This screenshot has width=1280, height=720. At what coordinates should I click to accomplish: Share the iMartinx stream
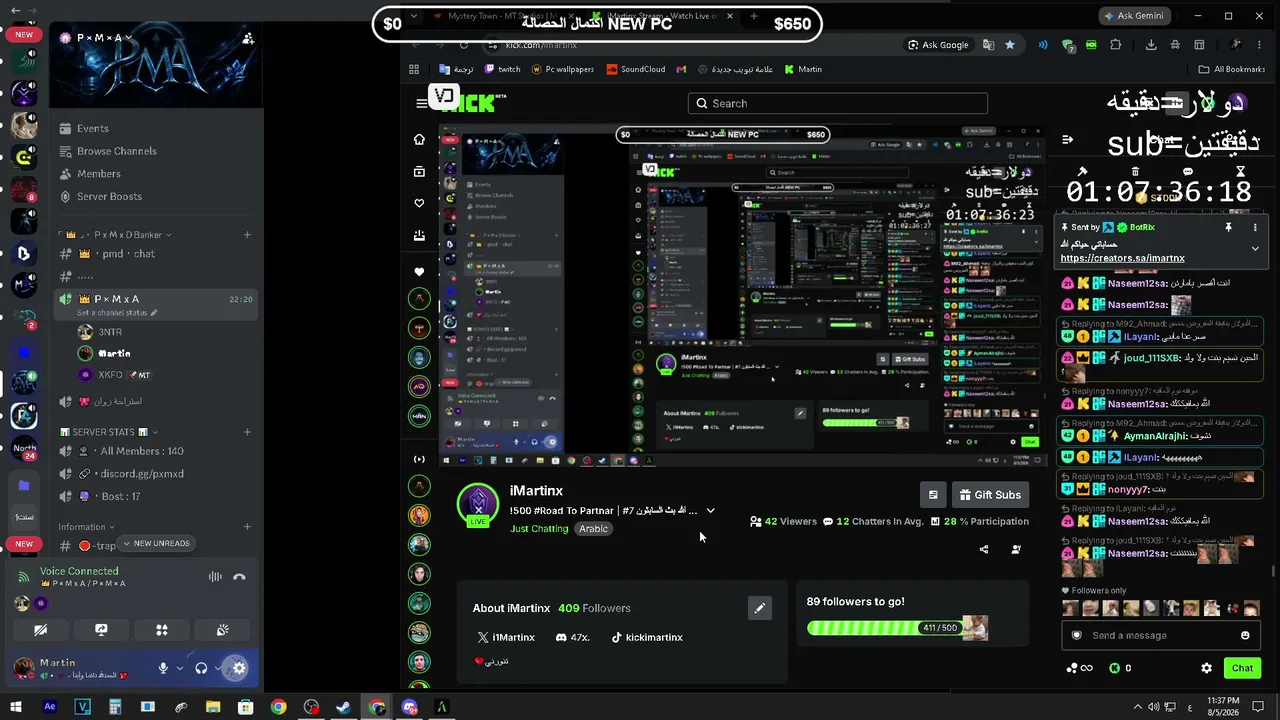pyautogui.click(x=984, y=549)
